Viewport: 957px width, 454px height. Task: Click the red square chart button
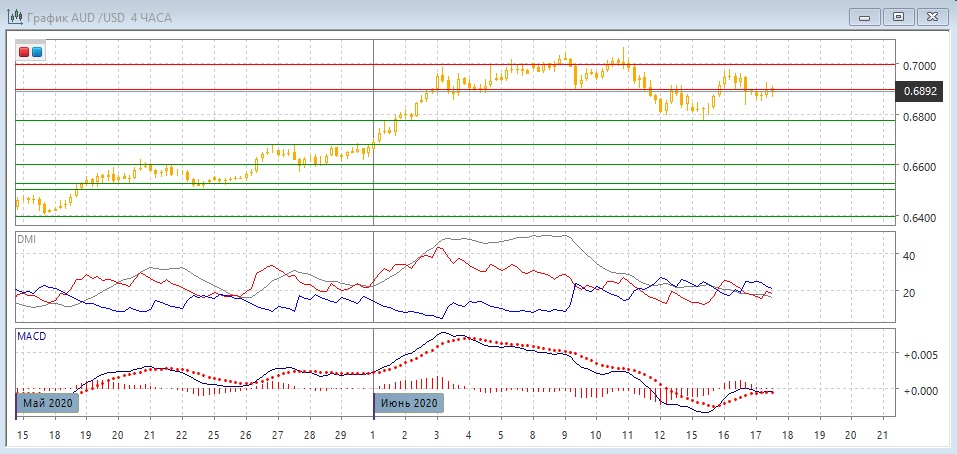(x=25, y=51)
